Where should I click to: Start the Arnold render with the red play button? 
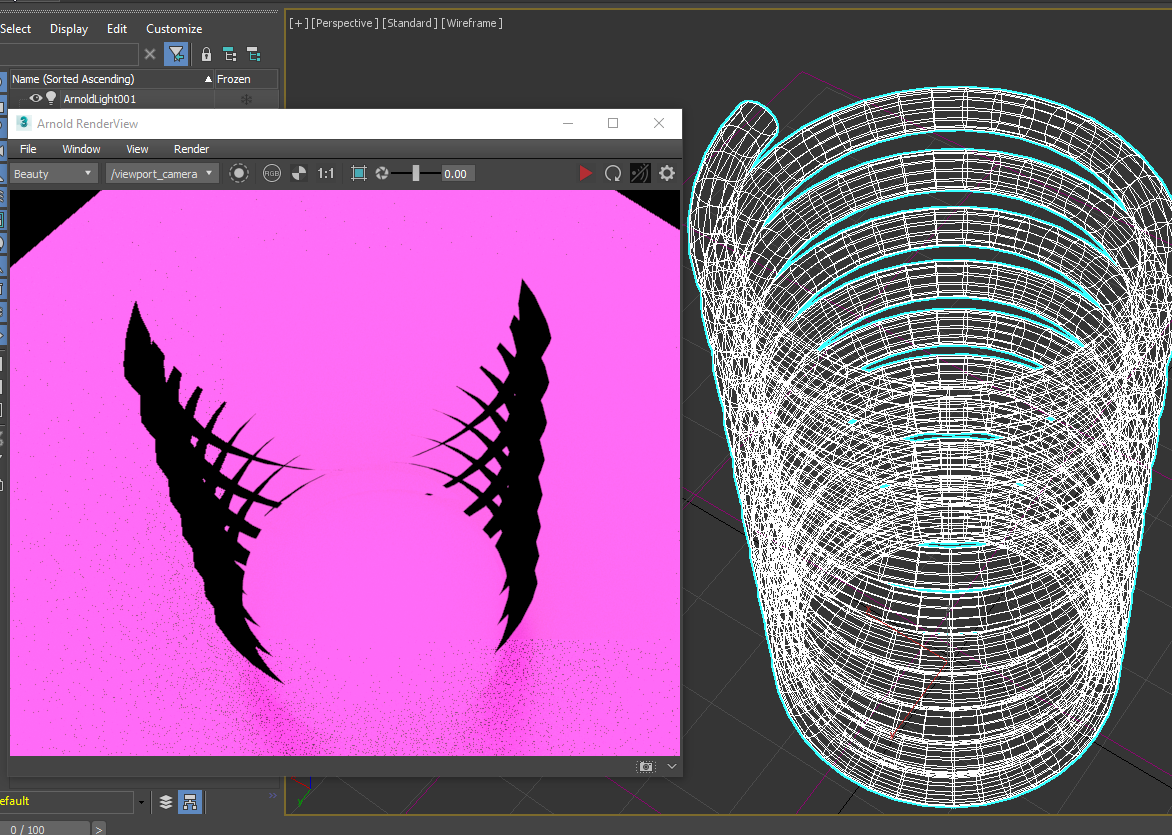click(x=585, y=173)
